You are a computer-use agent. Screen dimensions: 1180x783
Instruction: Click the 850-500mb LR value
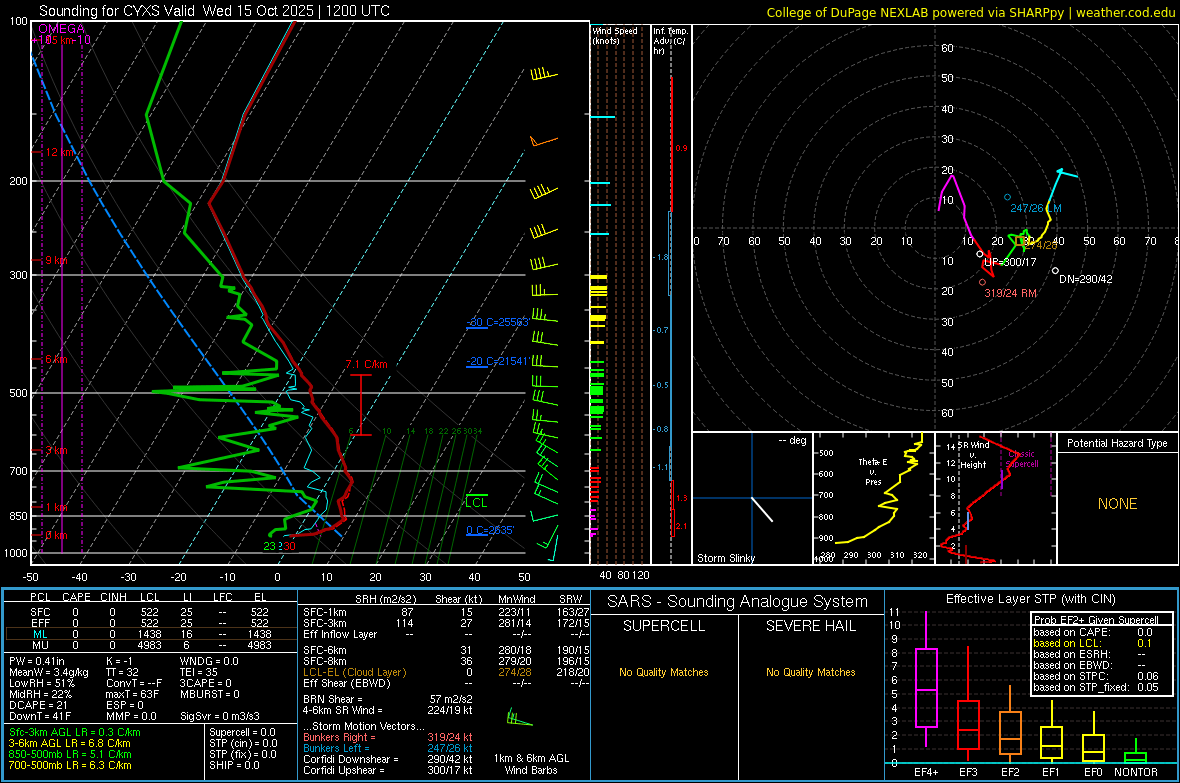click(x=70, y=754)
